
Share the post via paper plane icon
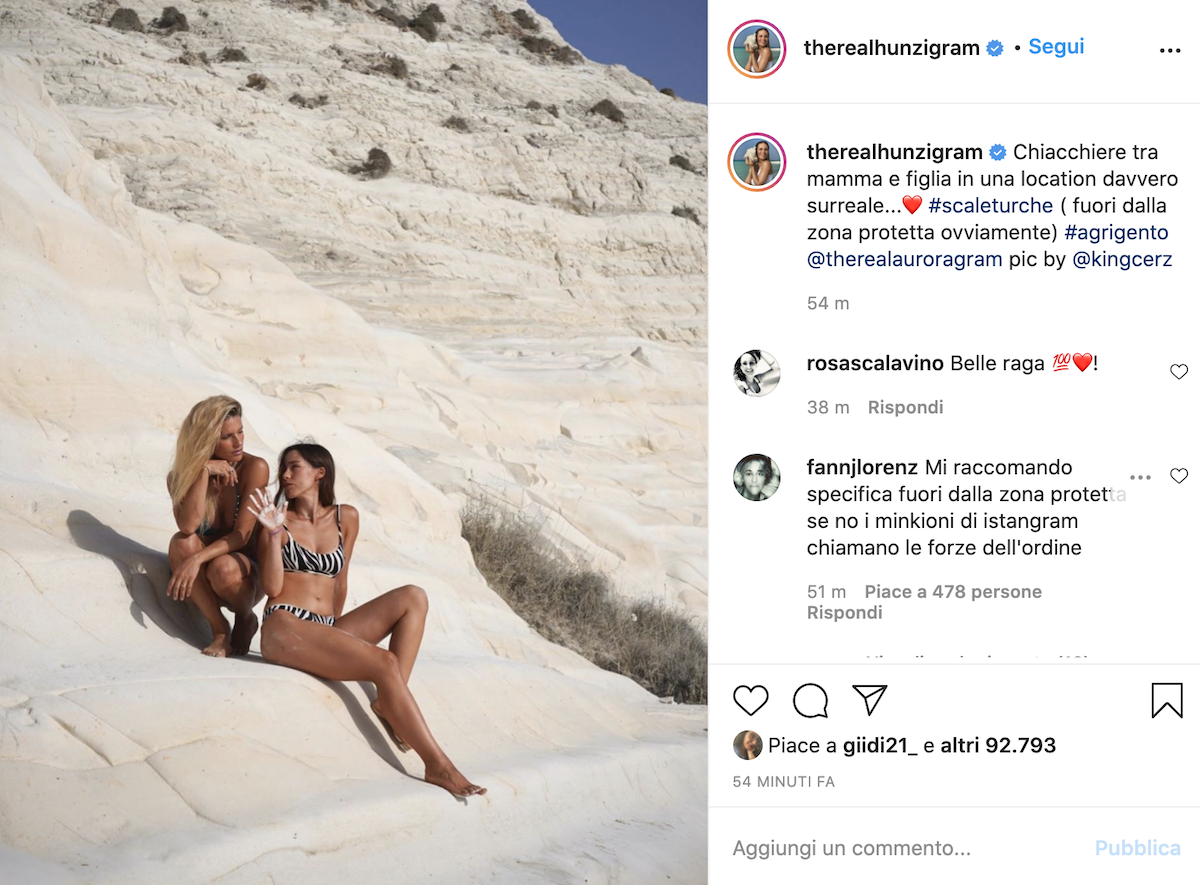coord(870,700)
